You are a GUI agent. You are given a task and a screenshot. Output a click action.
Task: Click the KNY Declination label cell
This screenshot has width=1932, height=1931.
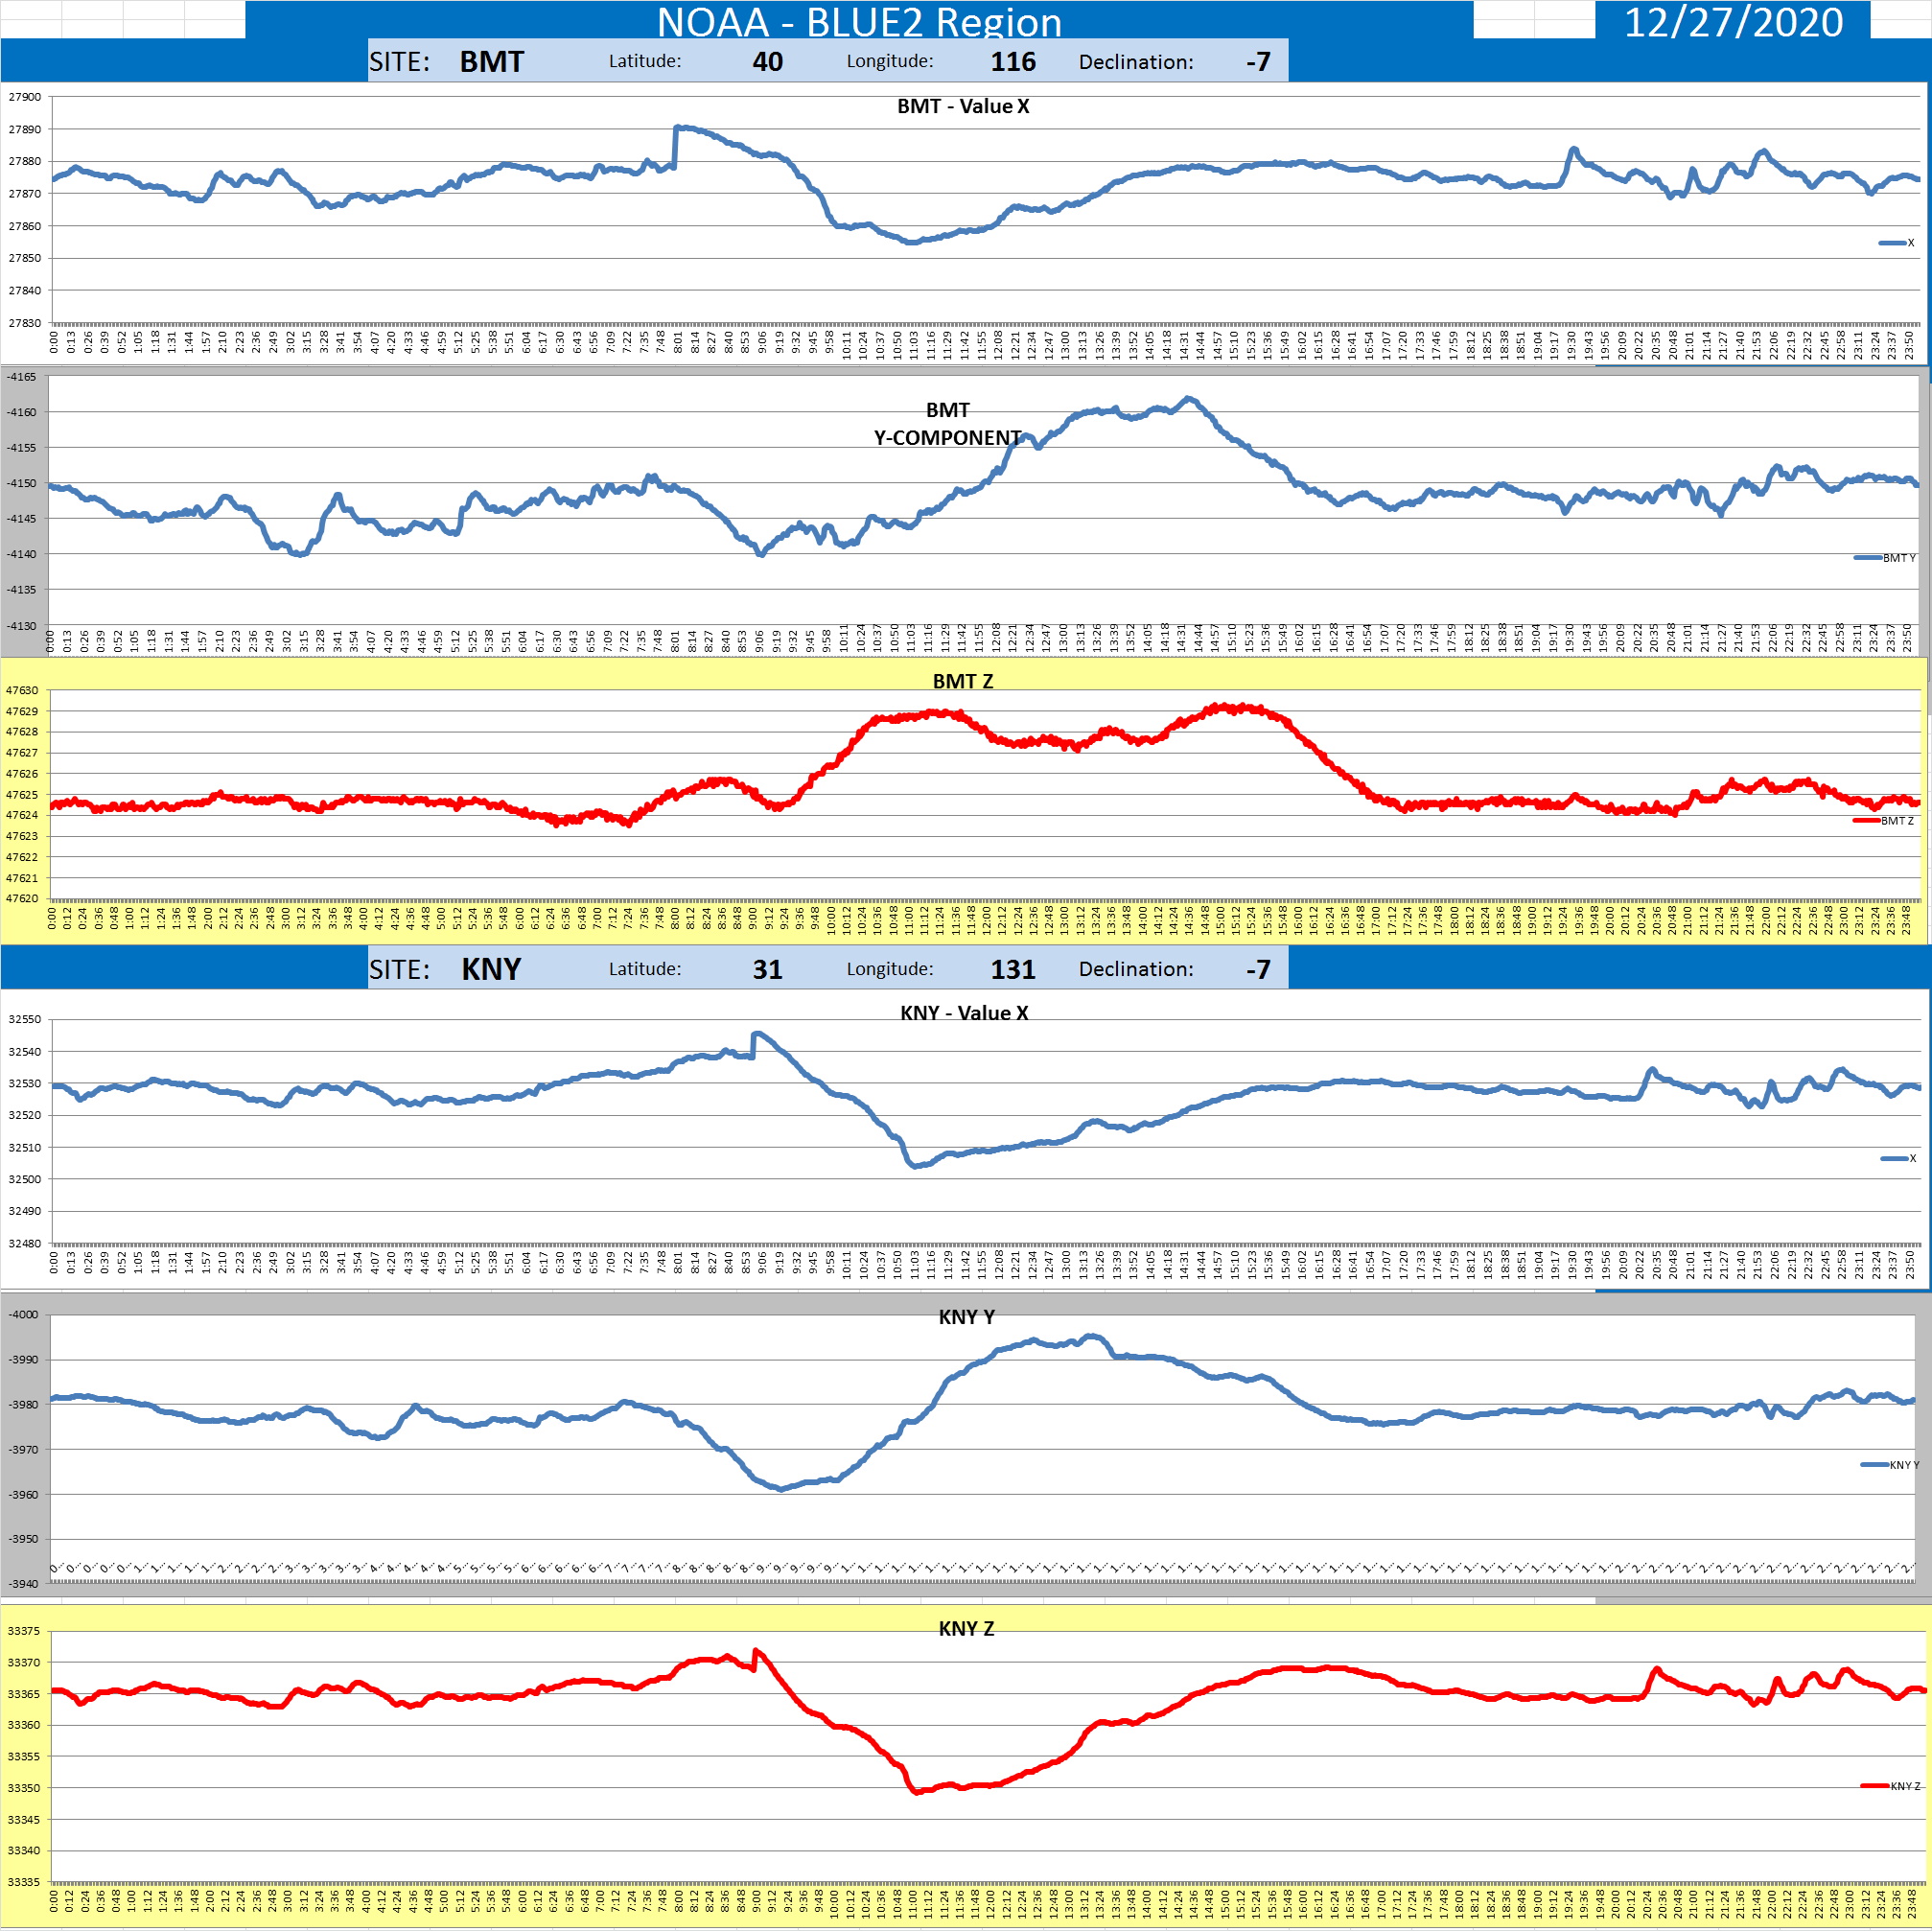1135,969
